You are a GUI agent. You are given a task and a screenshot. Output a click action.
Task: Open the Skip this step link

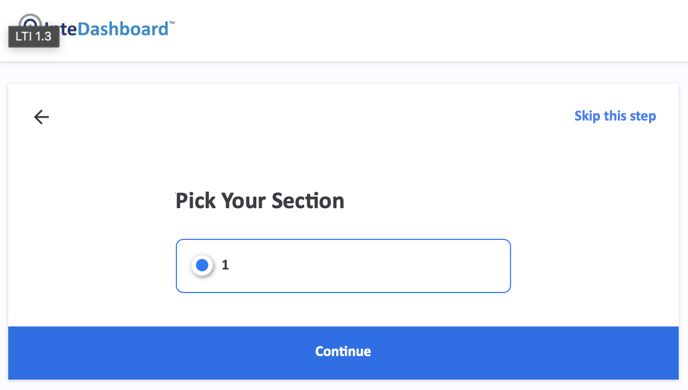(x=615, y=116)
